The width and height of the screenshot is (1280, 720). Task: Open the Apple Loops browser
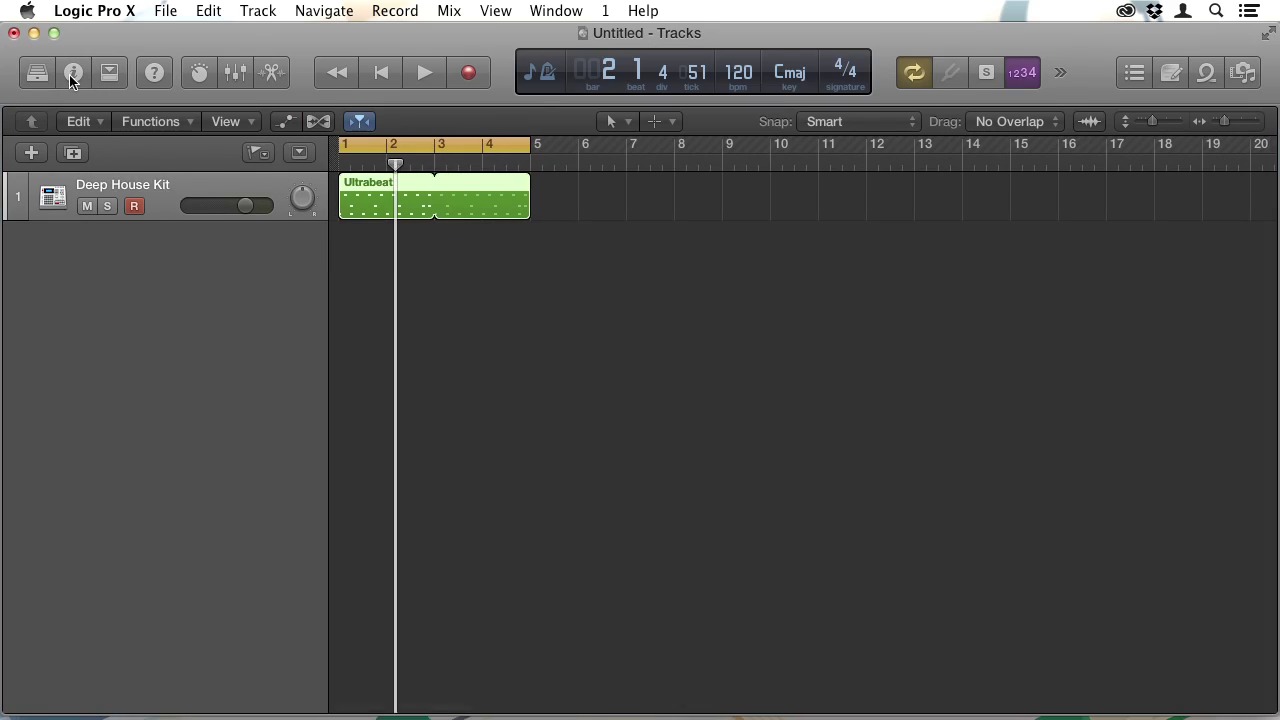pos(1206,73)
